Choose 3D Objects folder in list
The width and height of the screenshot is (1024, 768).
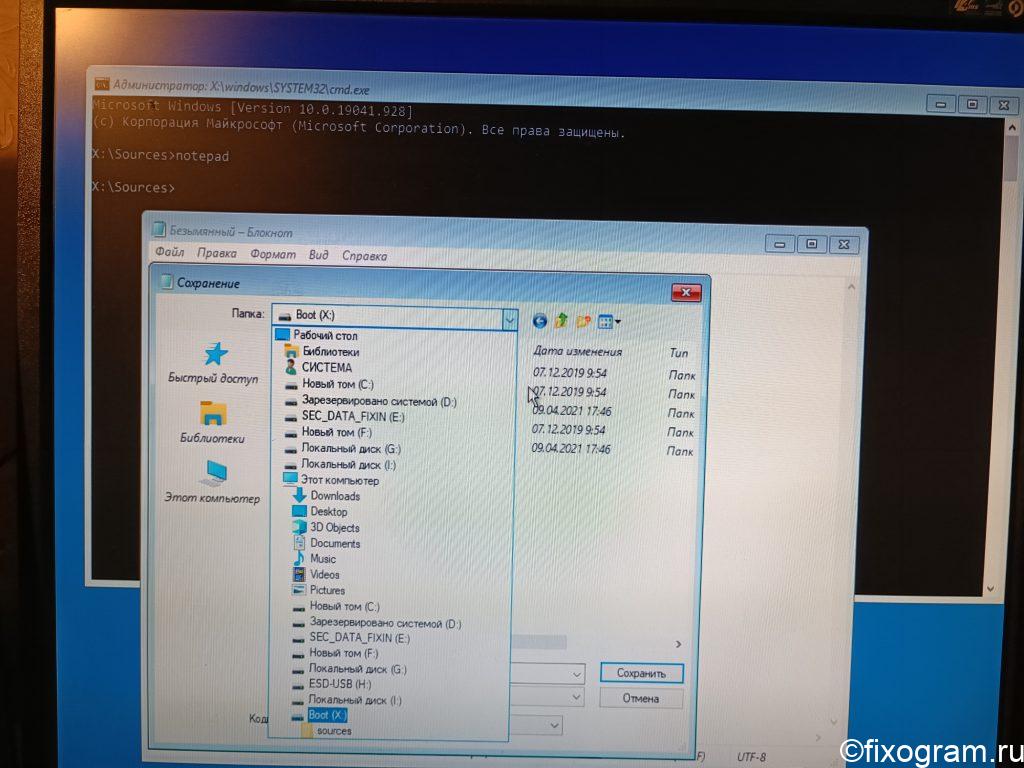pos(326,527)
